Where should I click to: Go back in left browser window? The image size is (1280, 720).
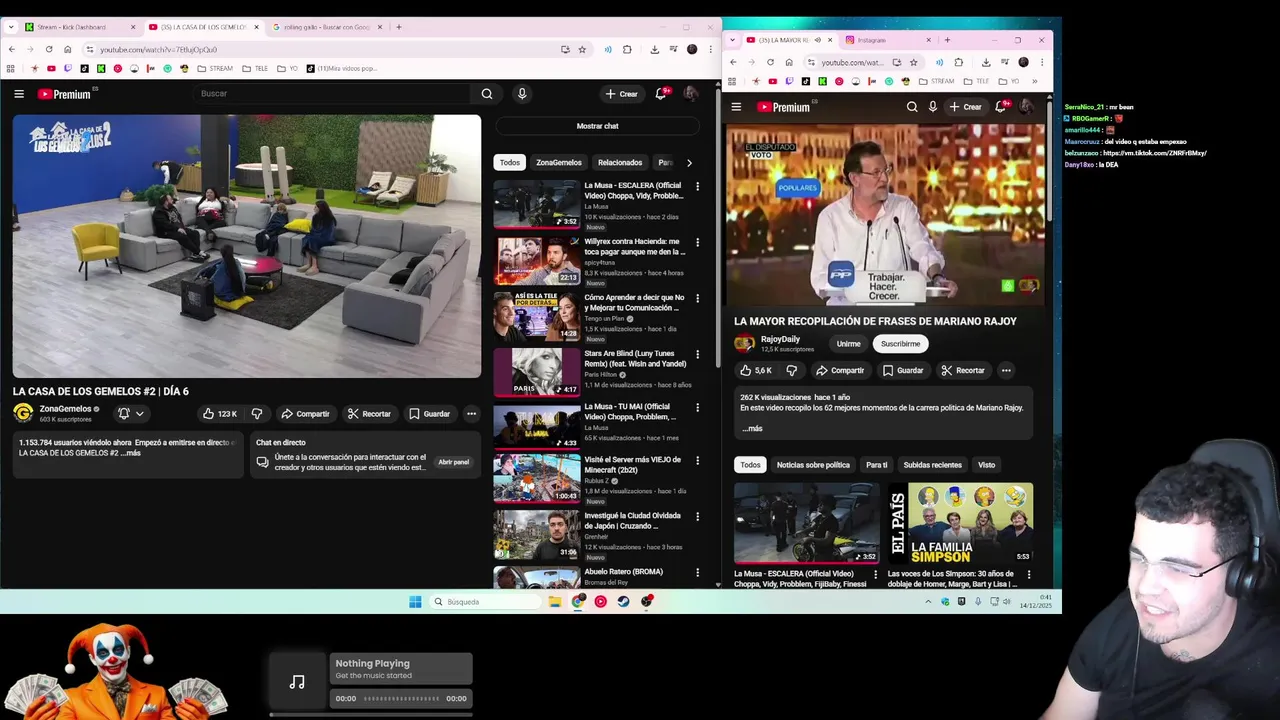12,49
